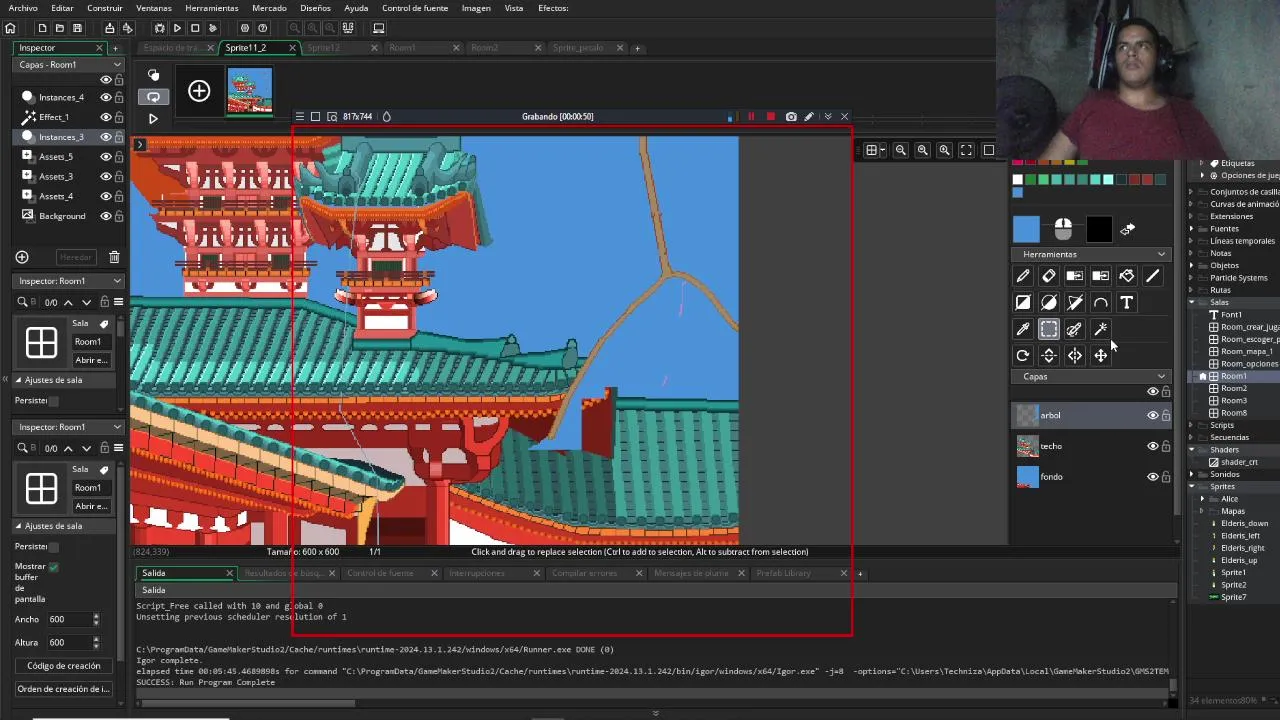
Task: Click the filled Rectangle shape tool
Action: (1022, 302)
